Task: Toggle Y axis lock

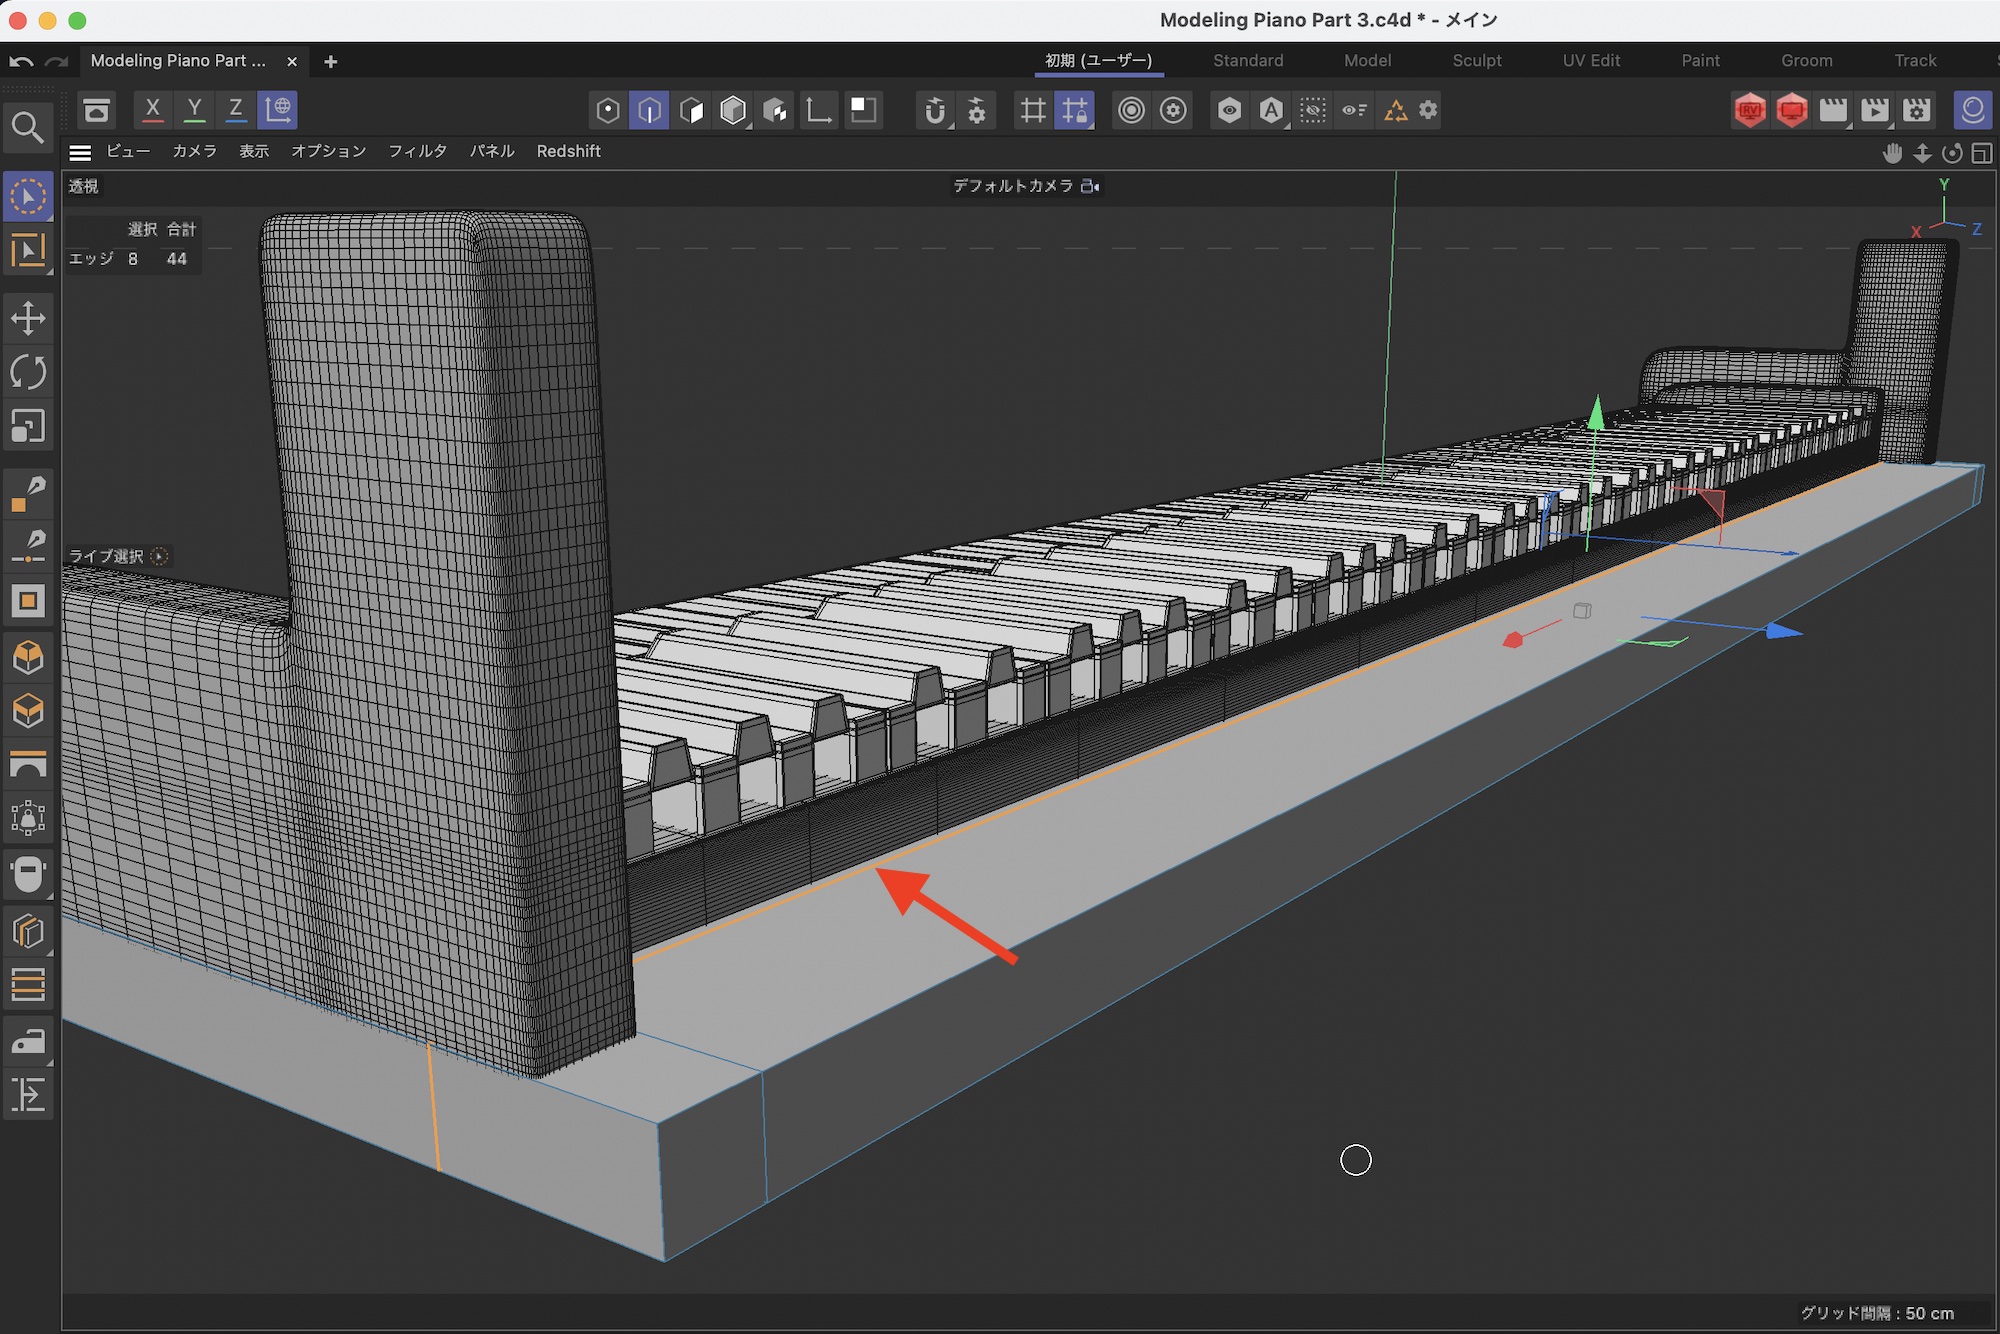Action: click(195, 110)
